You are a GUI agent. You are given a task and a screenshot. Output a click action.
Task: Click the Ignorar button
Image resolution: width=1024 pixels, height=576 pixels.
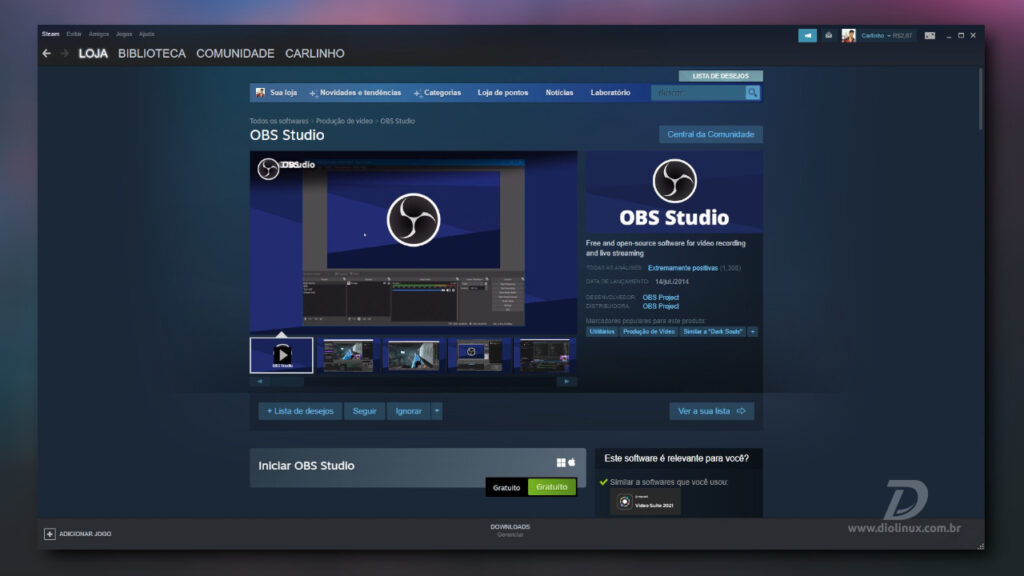[408, 411]
